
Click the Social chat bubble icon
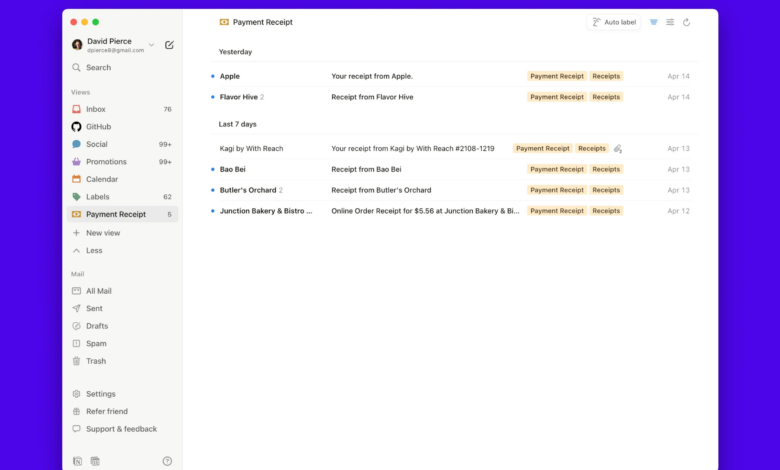76,144
